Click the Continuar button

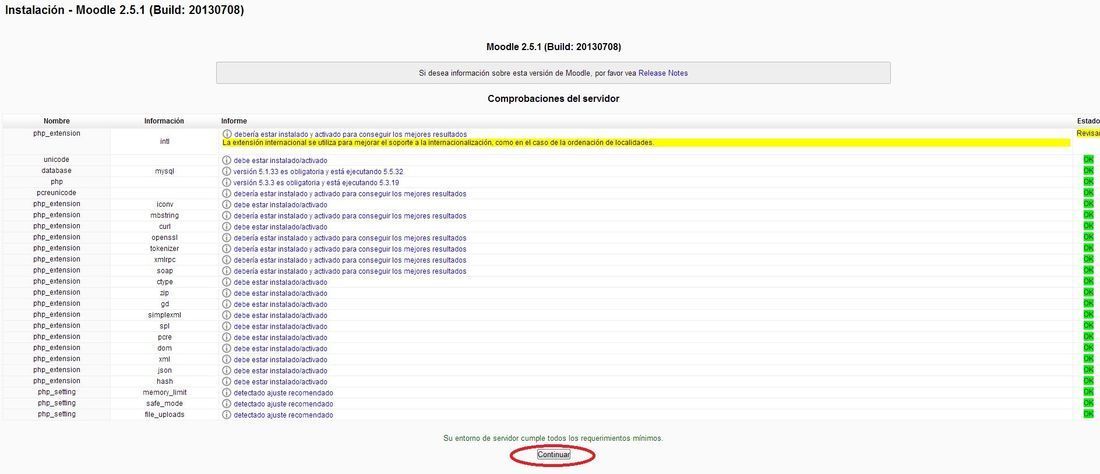[x=554, y=455]
